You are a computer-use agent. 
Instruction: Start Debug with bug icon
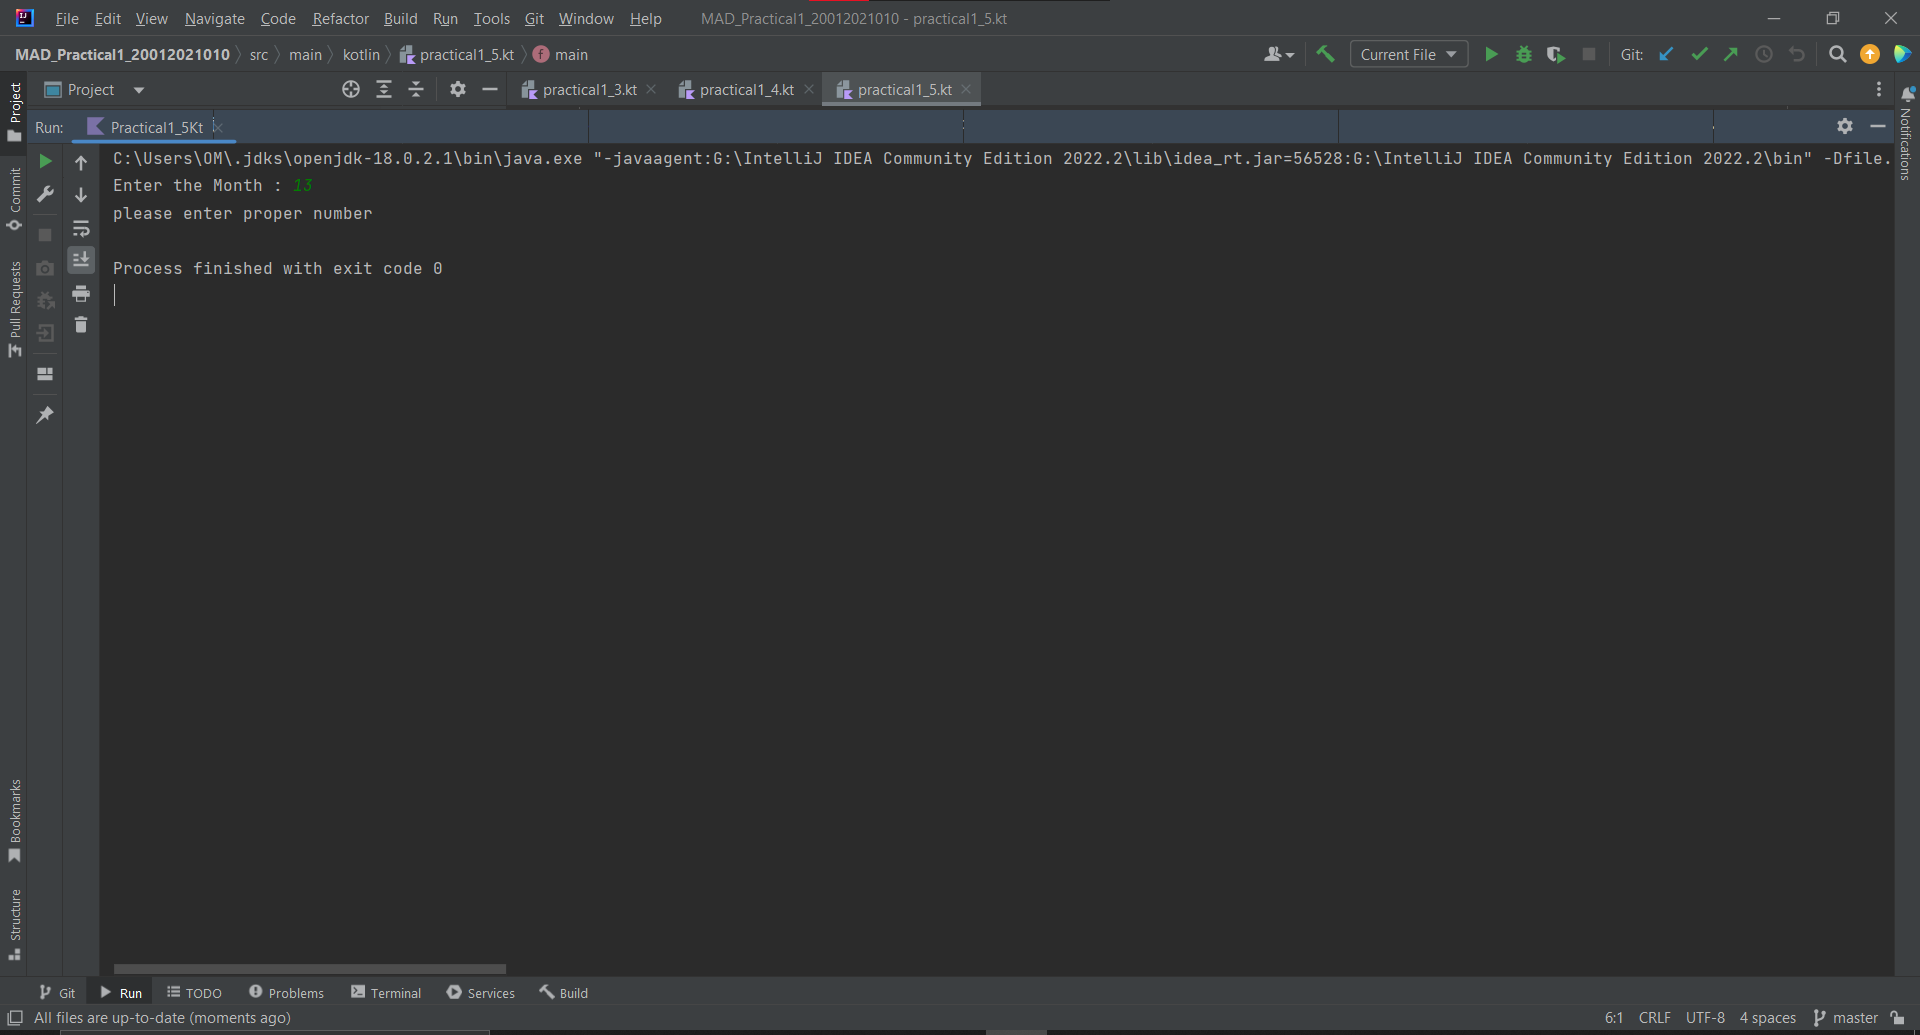pyautogui.click(x=1524, y=54)
